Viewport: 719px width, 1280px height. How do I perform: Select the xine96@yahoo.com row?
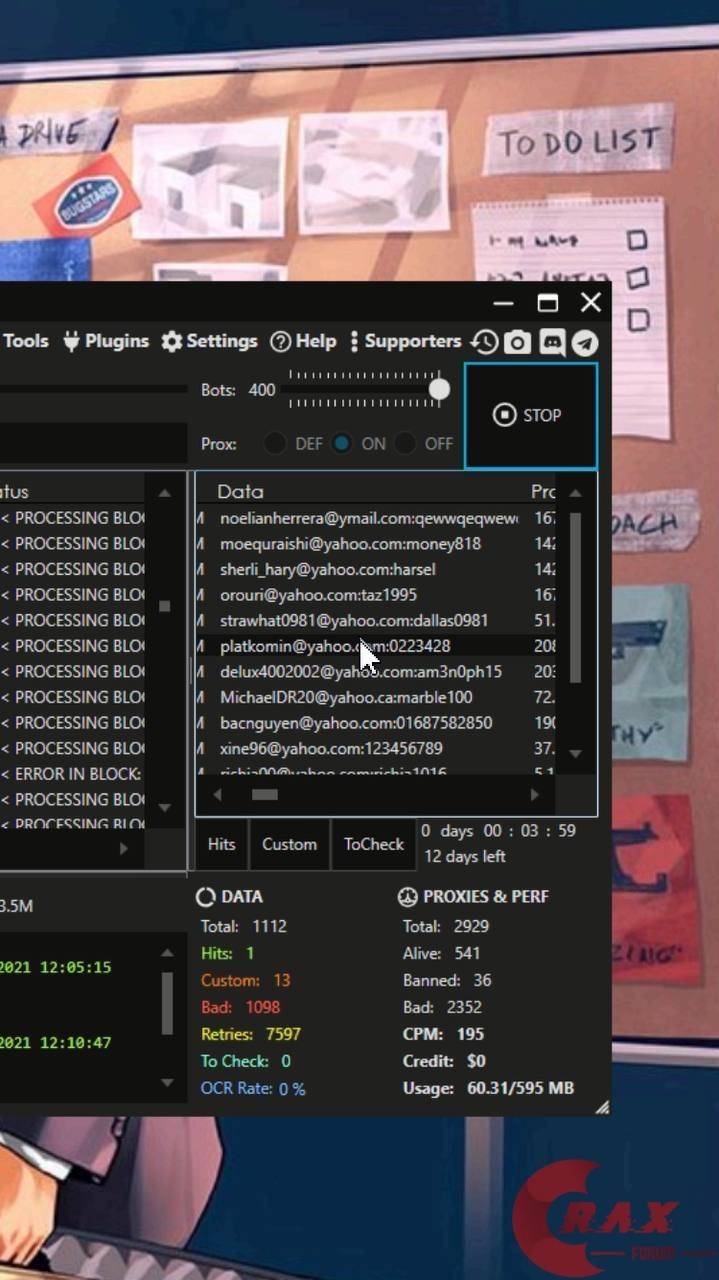pos(375,748)
